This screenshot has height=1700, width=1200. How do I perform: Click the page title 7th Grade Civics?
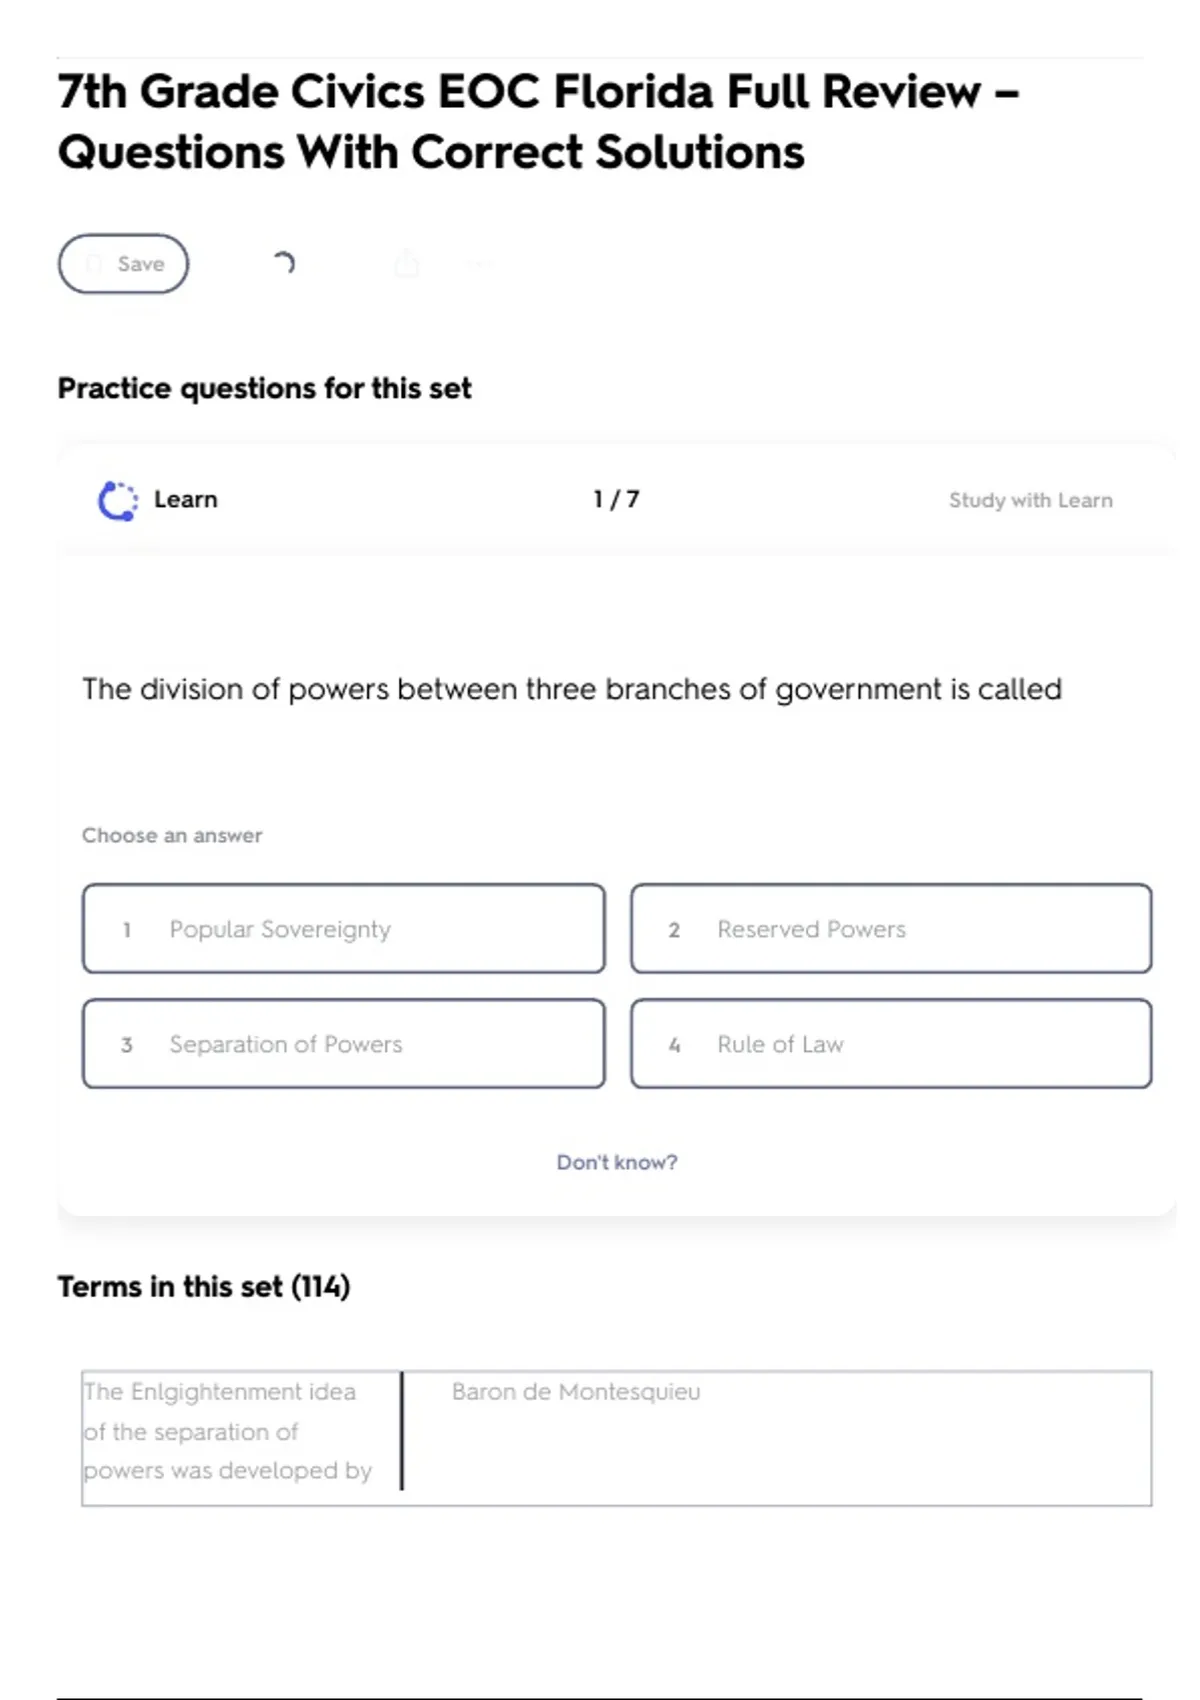pos(538,121)
